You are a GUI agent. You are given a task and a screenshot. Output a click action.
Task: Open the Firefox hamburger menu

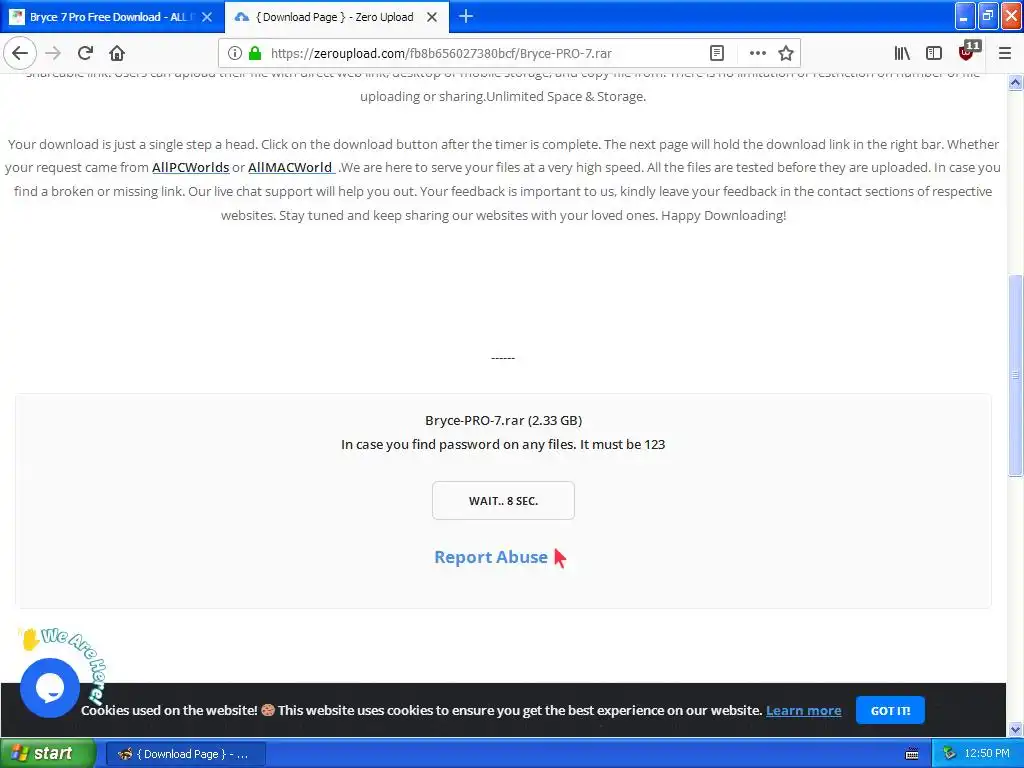tap(1004, 53)
